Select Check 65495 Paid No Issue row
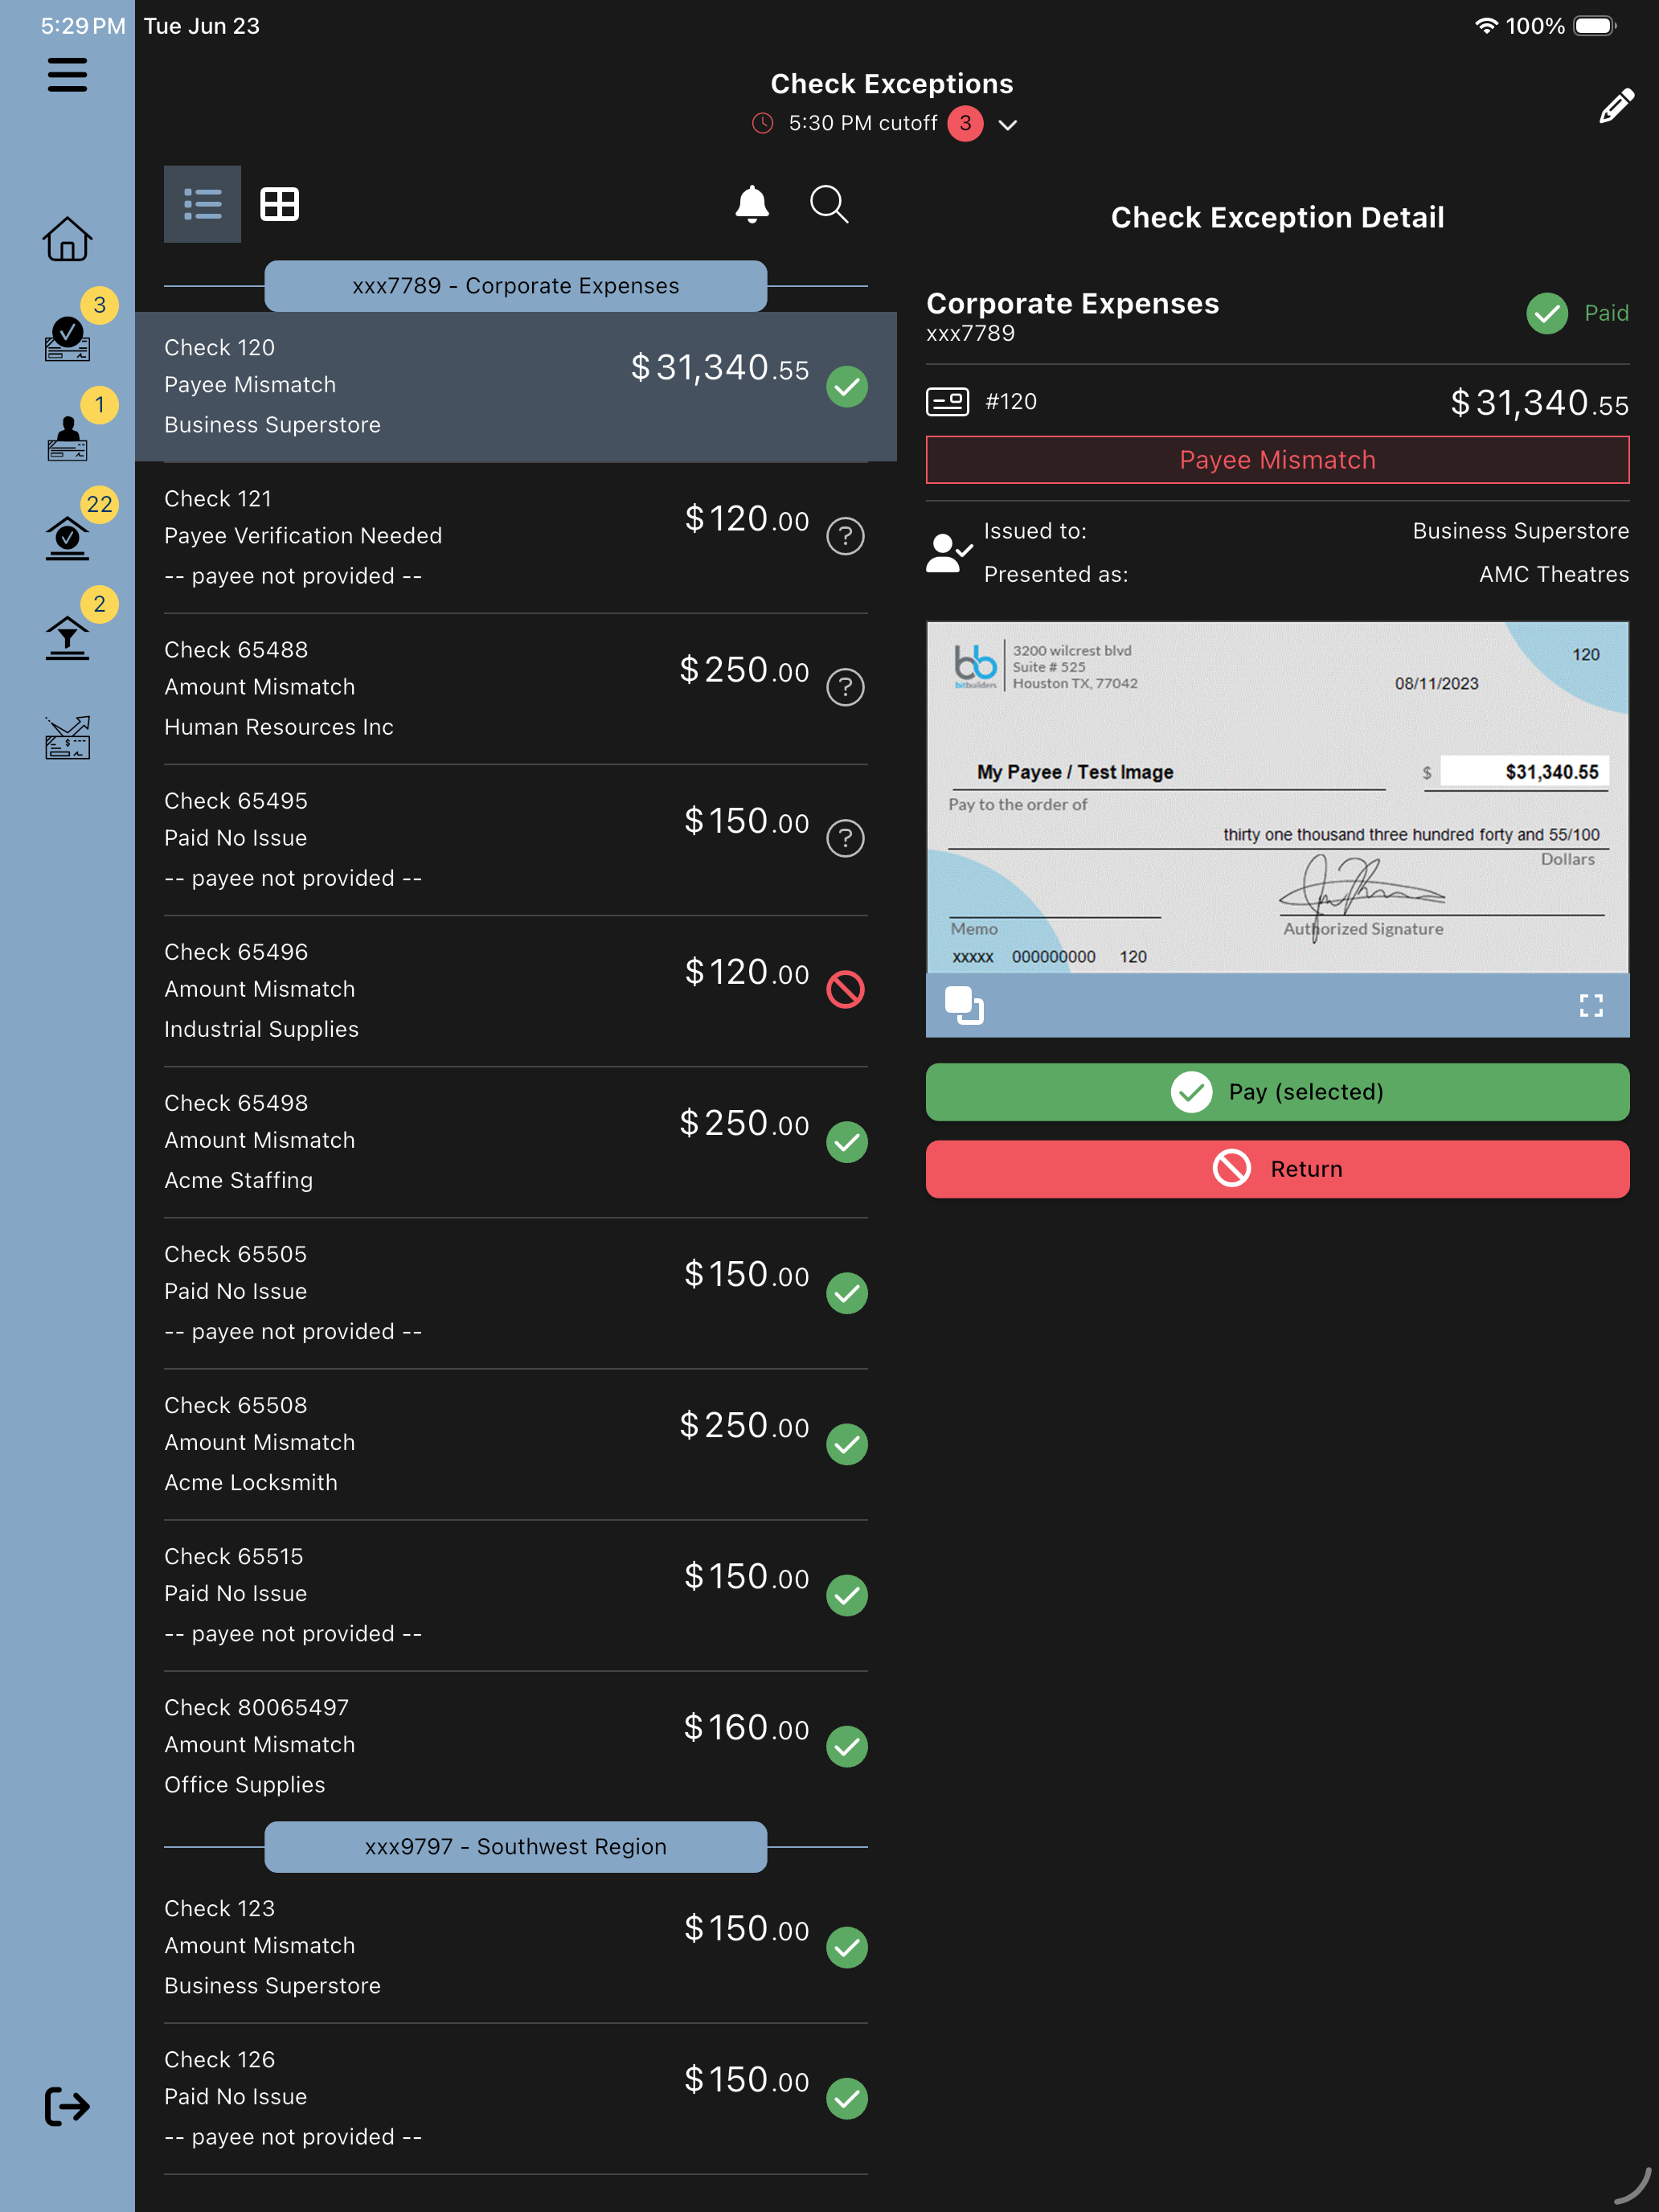 click(516, 840)
